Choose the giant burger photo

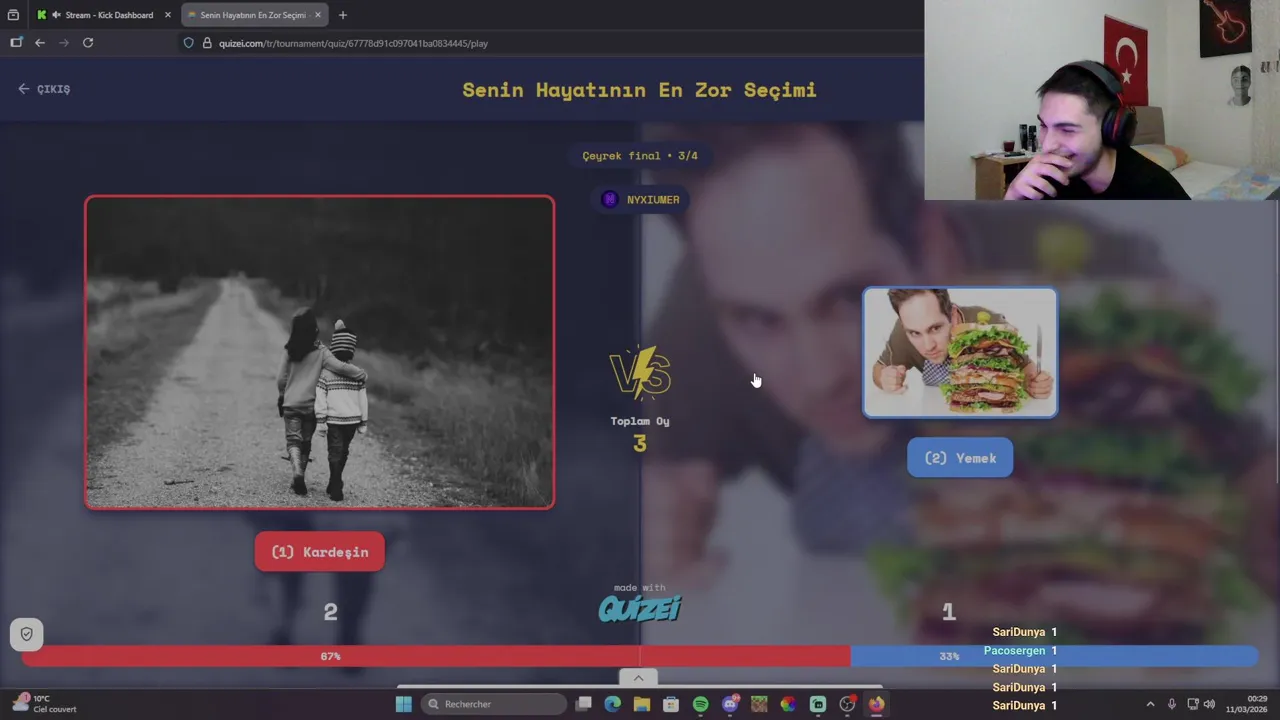click(x=960, y=352)
